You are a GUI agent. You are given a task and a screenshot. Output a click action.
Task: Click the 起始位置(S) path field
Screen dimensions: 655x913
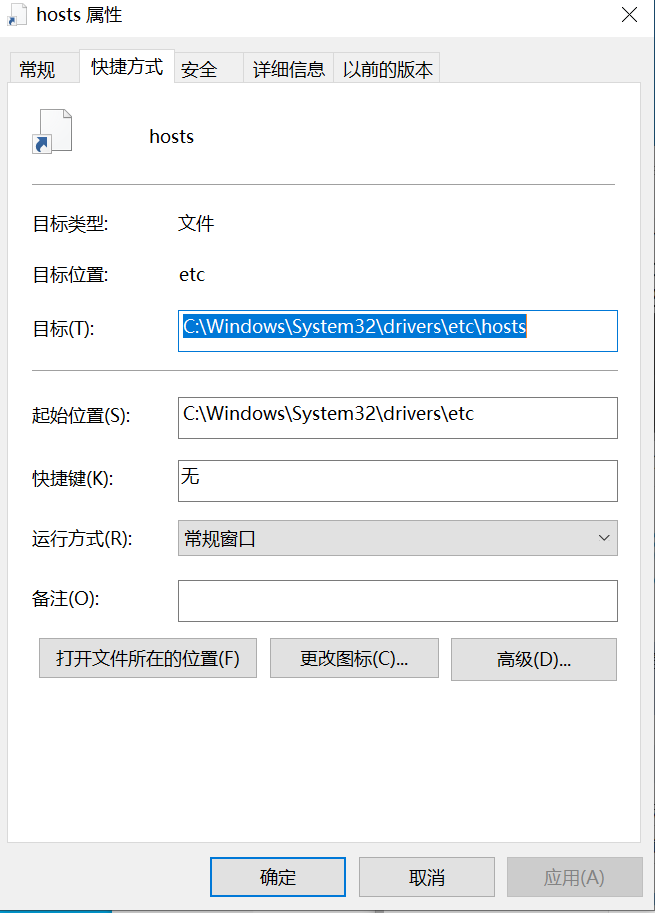pyautogui.click(x=398, y=417)
